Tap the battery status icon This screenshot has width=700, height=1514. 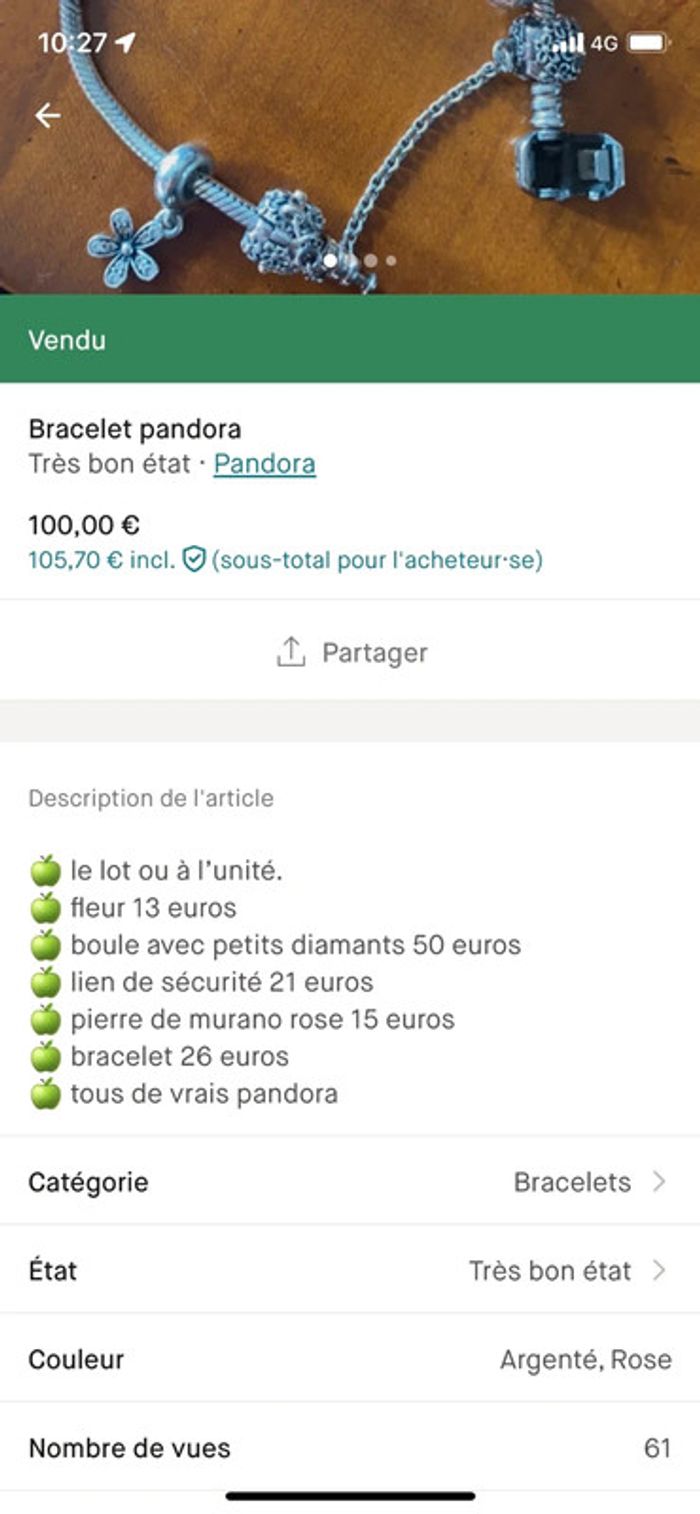(648, 43)
